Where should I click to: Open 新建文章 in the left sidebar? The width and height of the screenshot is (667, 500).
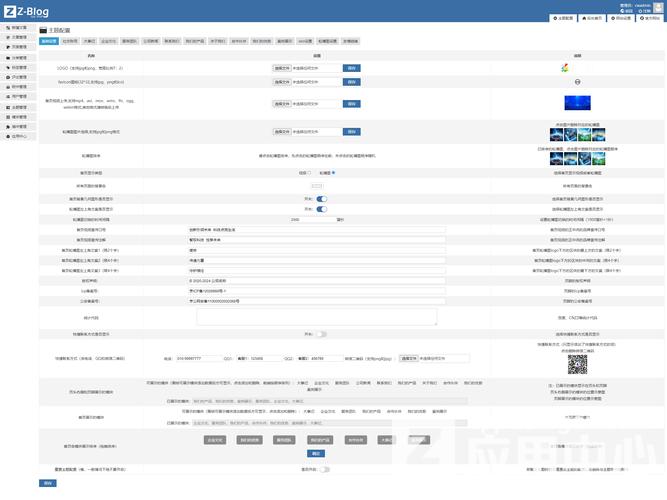tap(18, 28)
